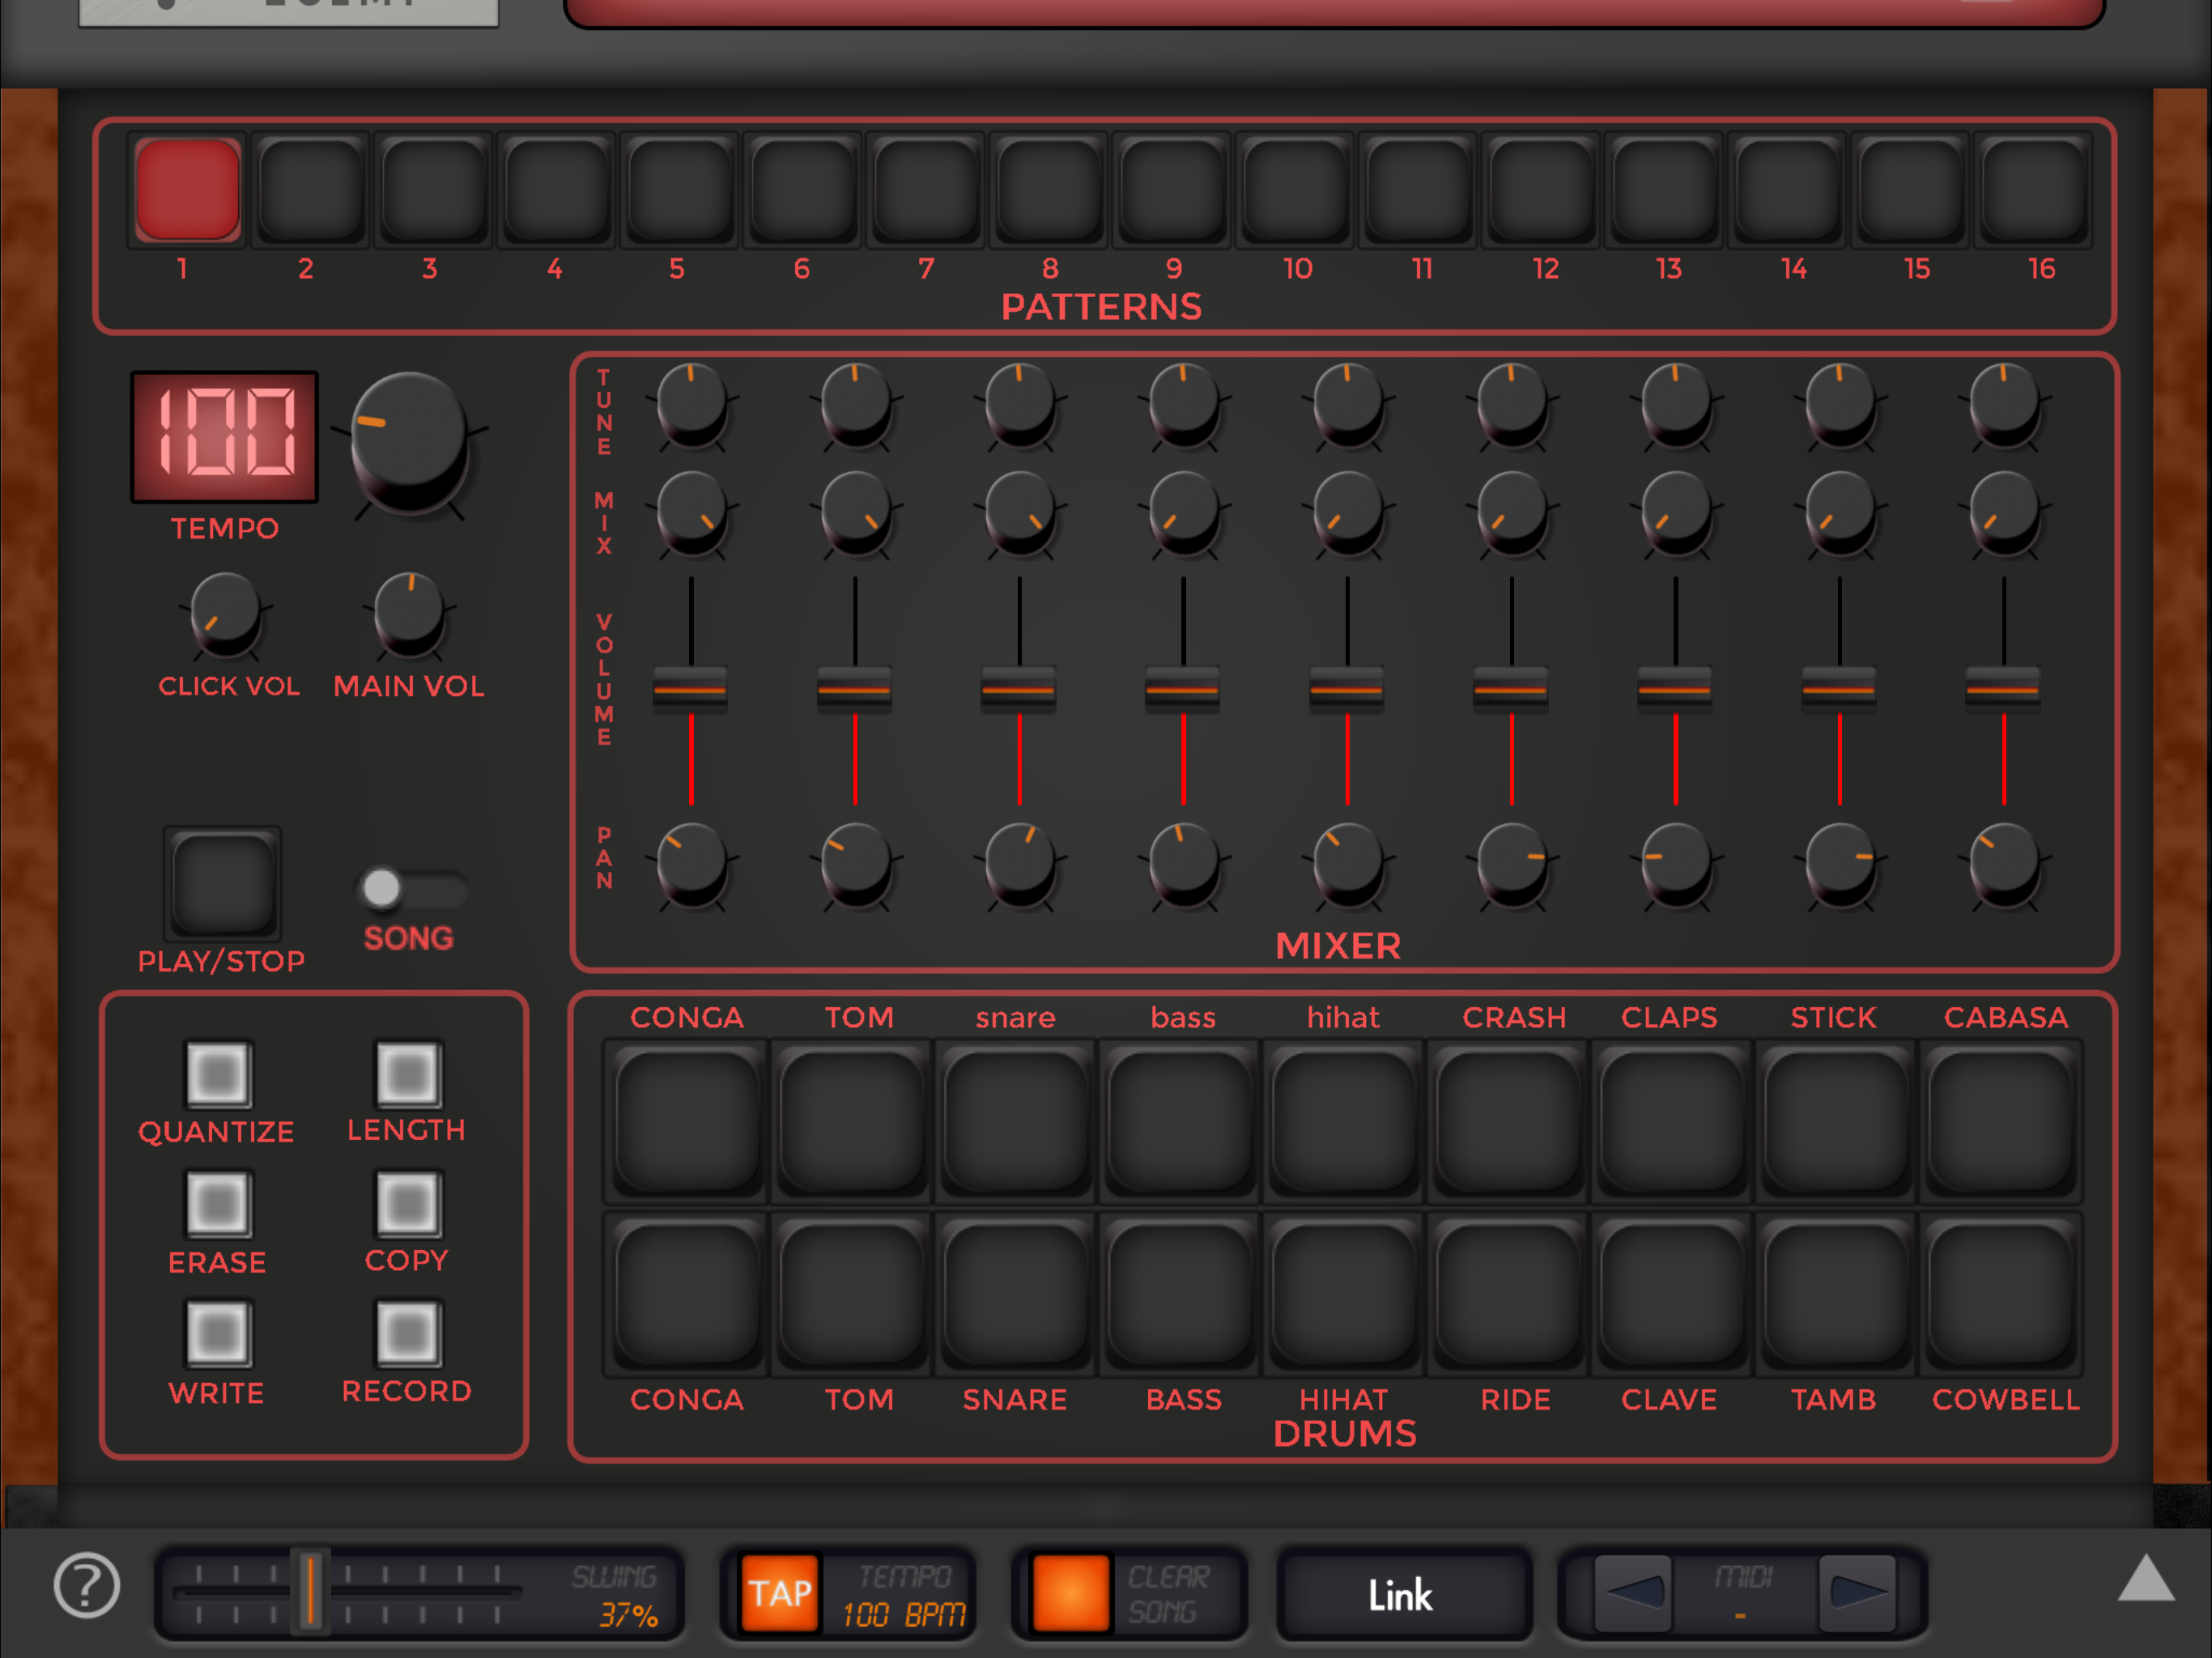This screenshot has width=2212, height=1658.
Task: Click the Link button
Action: (x=1401, y=1595)
